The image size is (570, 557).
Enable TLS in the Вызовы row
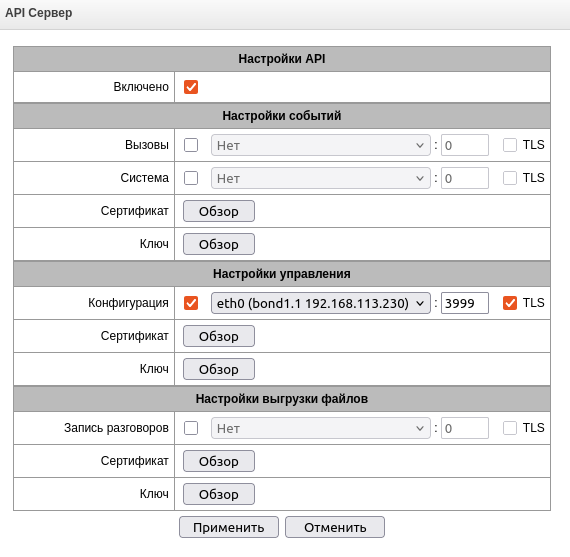tap(510, 145)
